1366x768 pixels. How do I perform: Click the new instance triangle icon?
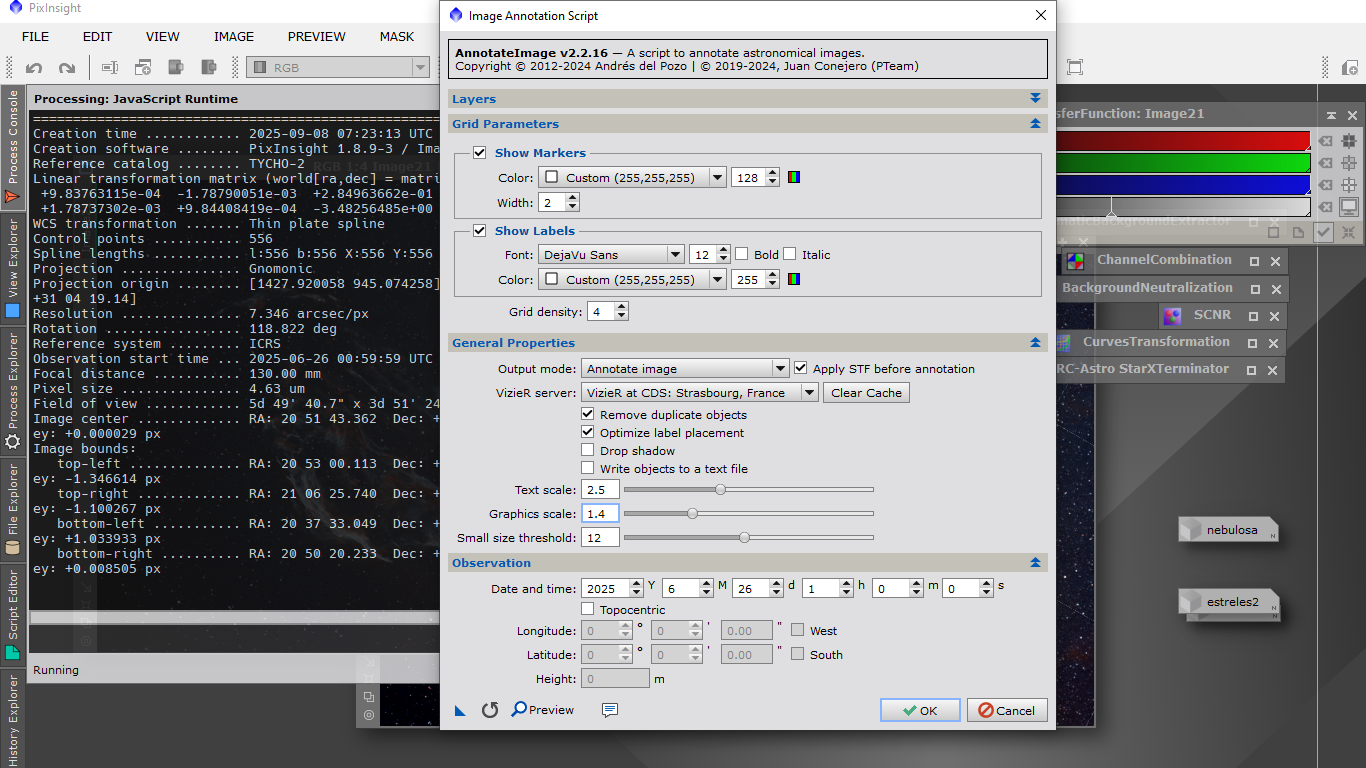point(461,710)
